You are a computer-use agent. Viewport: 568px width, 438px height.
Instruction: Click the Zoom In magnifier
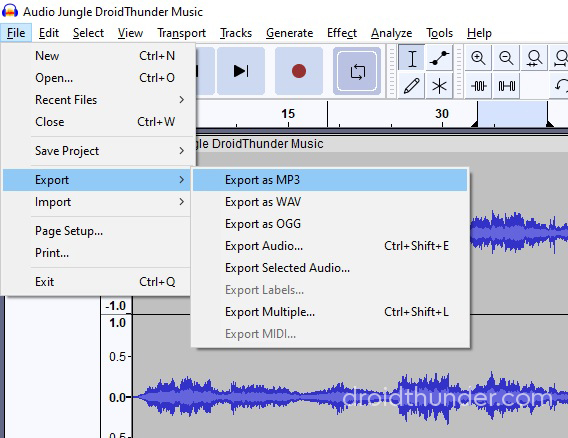coord(478,58)
